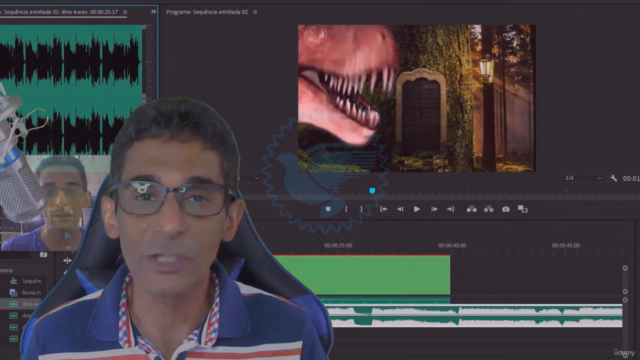Click the 00:00:45:00 mark on timeline ruler
Image resolution: width=640 pixels, height=360 pixels.
point(566,245)
